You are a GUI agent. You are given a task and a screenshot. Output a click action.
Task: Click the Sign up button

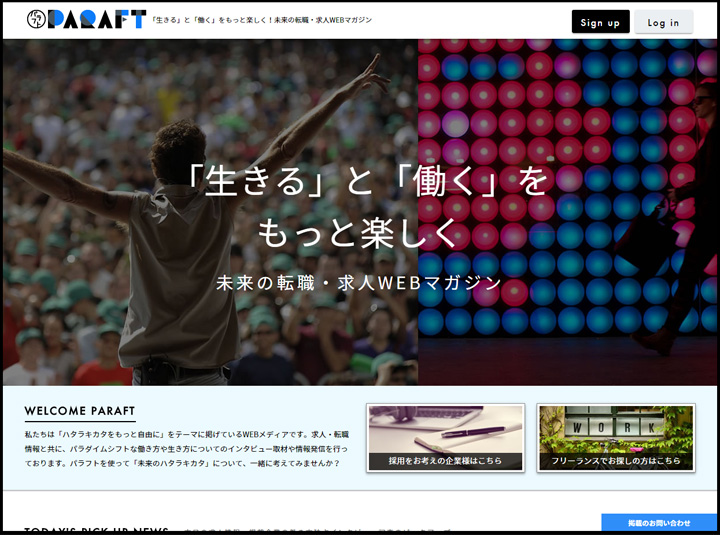[600, 22]
